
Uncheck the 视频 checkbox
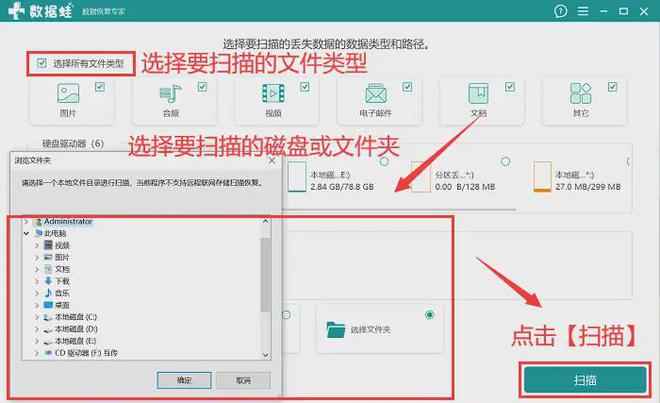click(x=305, y=87)
